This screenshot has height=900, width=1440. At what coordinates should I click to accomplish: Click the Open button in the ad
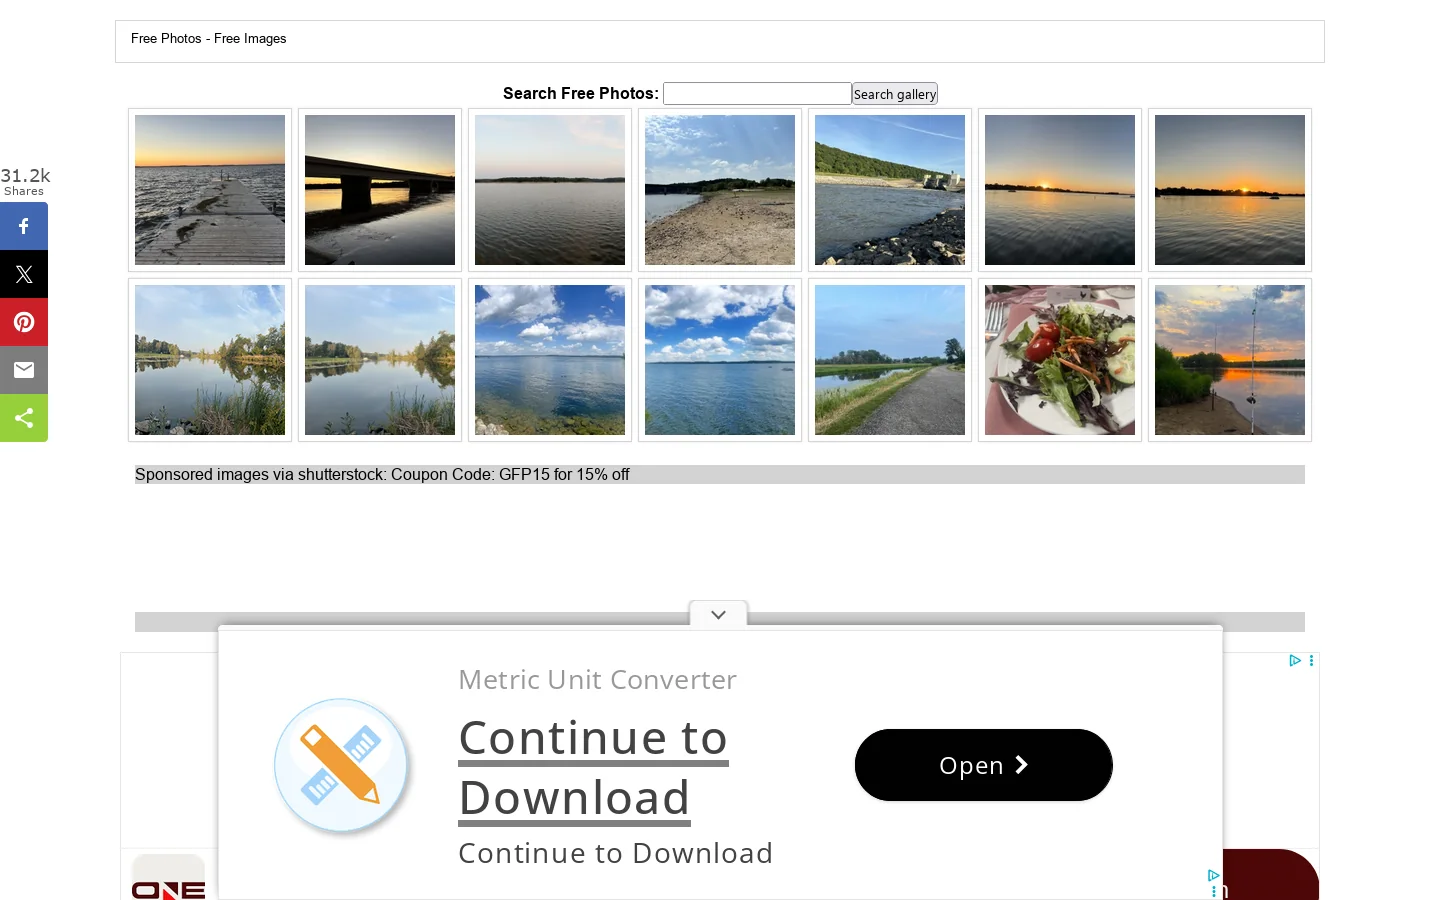tap(984, 765)
